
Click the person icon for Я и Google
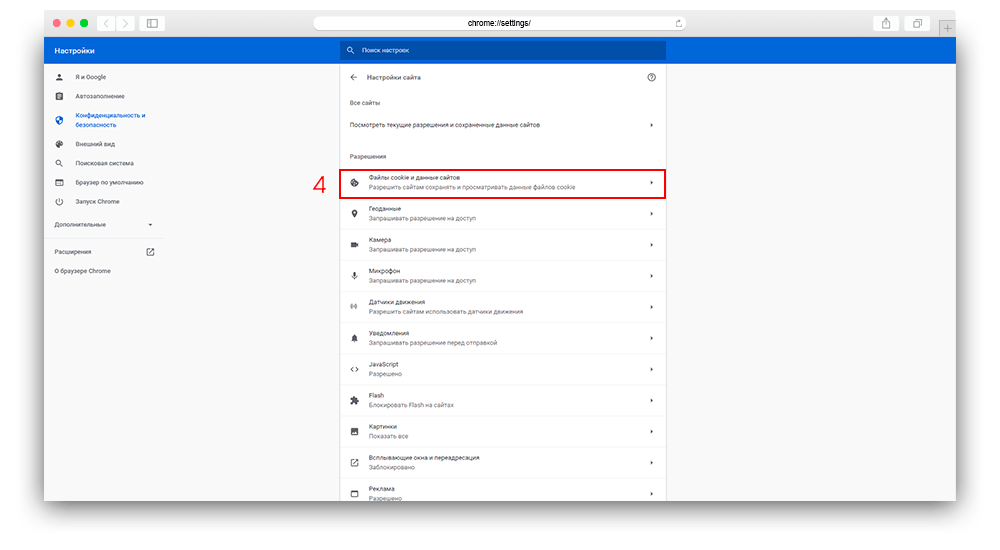click(59, 77)
